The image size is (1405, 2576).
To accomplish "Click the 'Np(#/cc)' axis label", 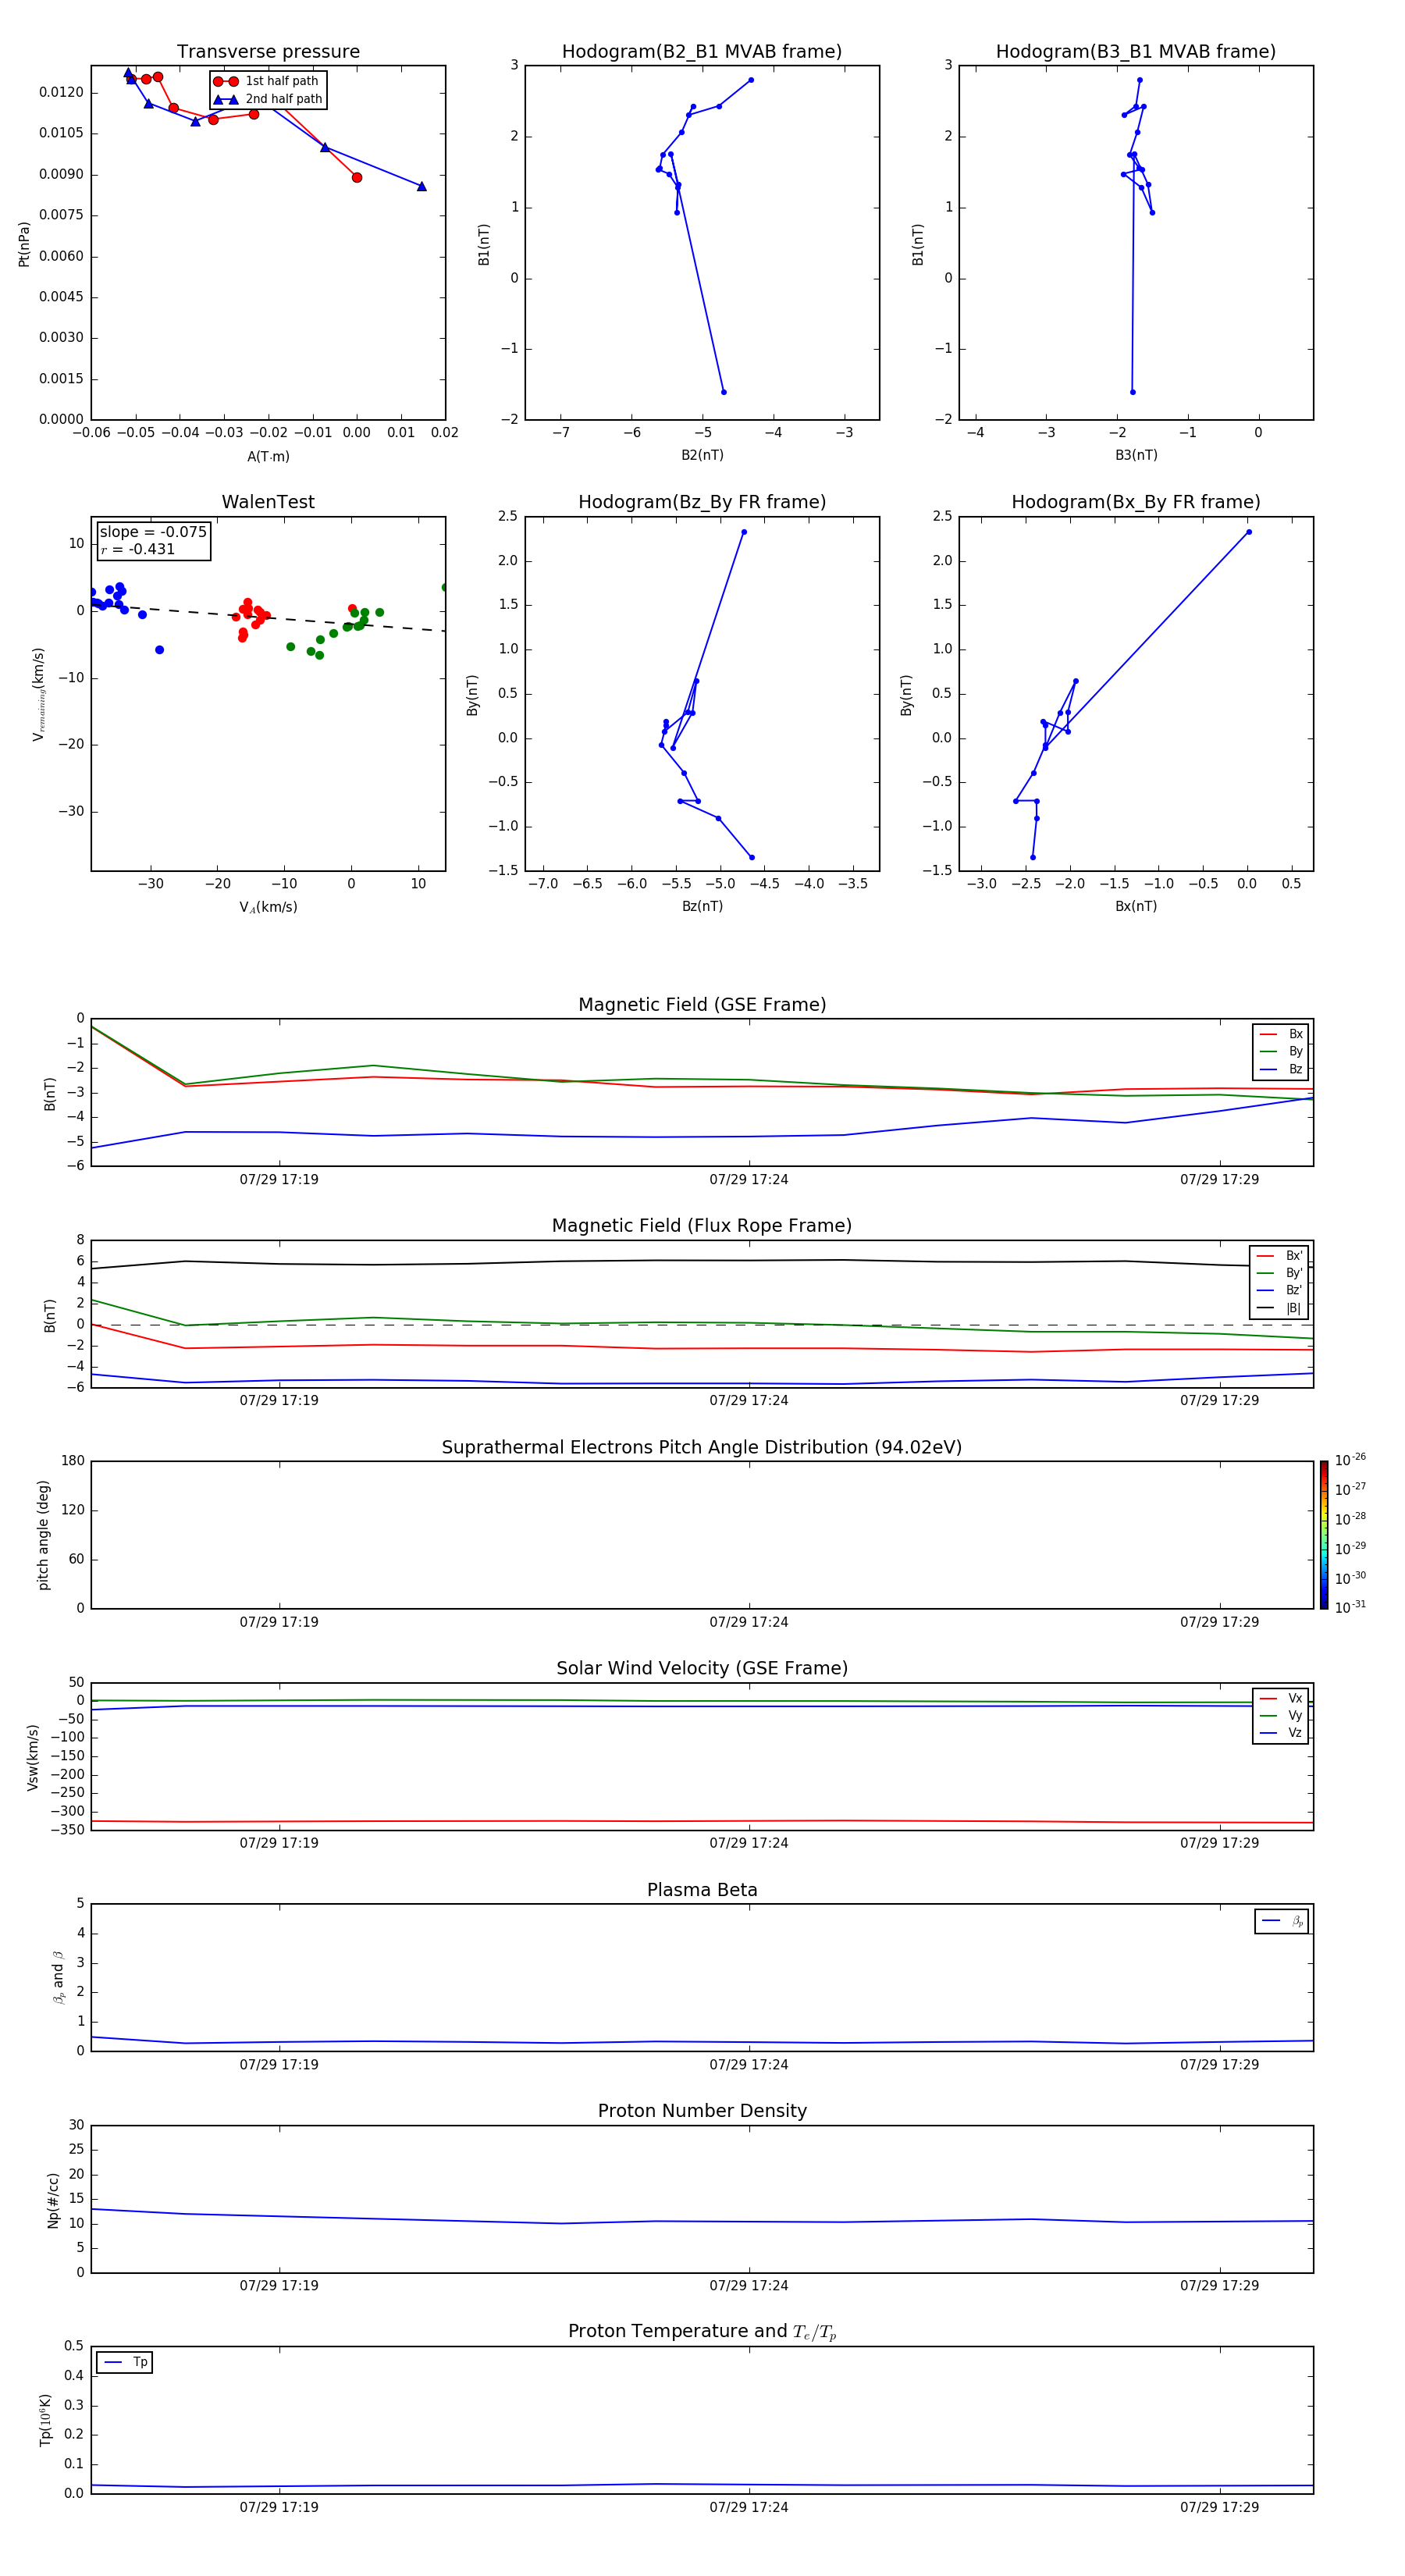I will coord(53,2200).
